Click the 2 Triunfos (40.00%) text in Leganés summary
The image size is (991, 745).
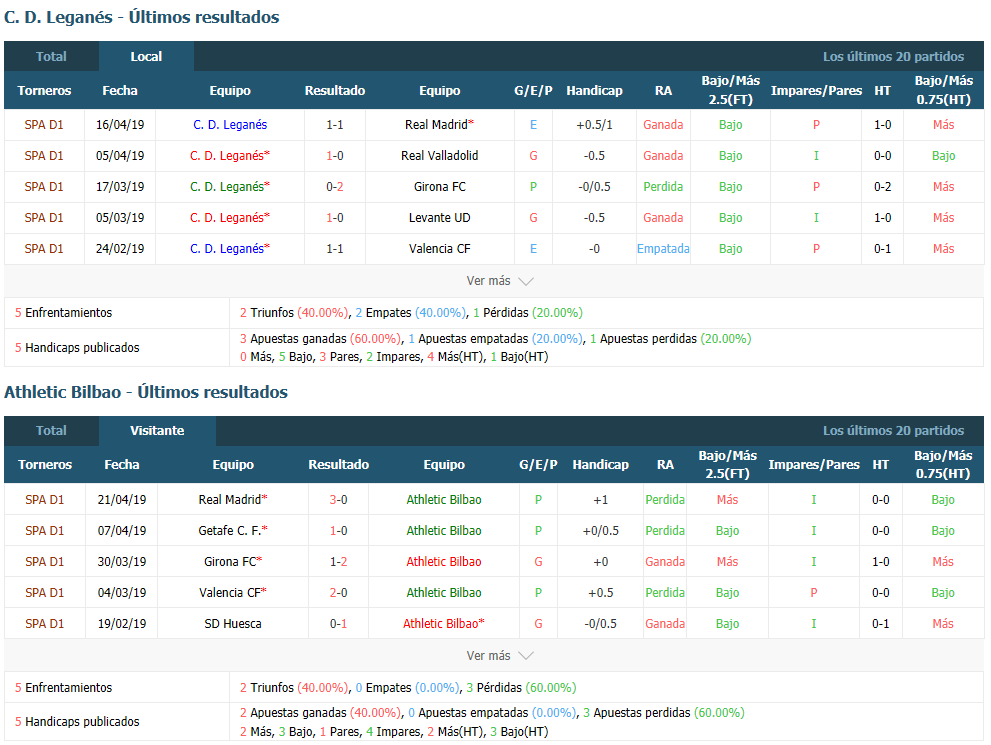coord(294,312)
